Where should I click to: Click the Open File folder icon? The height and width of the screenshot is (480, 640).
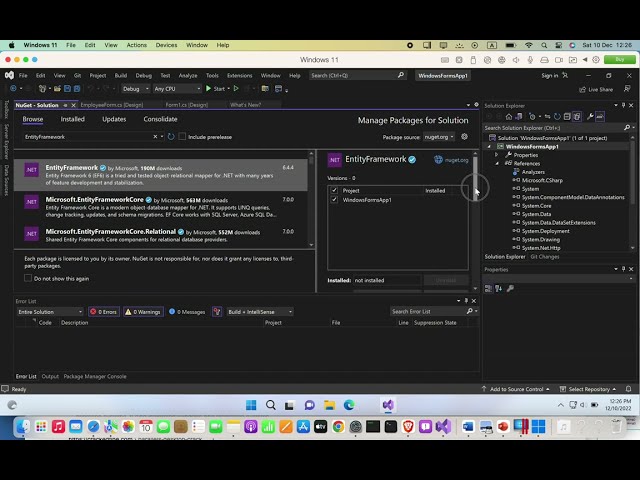tap(58, 89)
